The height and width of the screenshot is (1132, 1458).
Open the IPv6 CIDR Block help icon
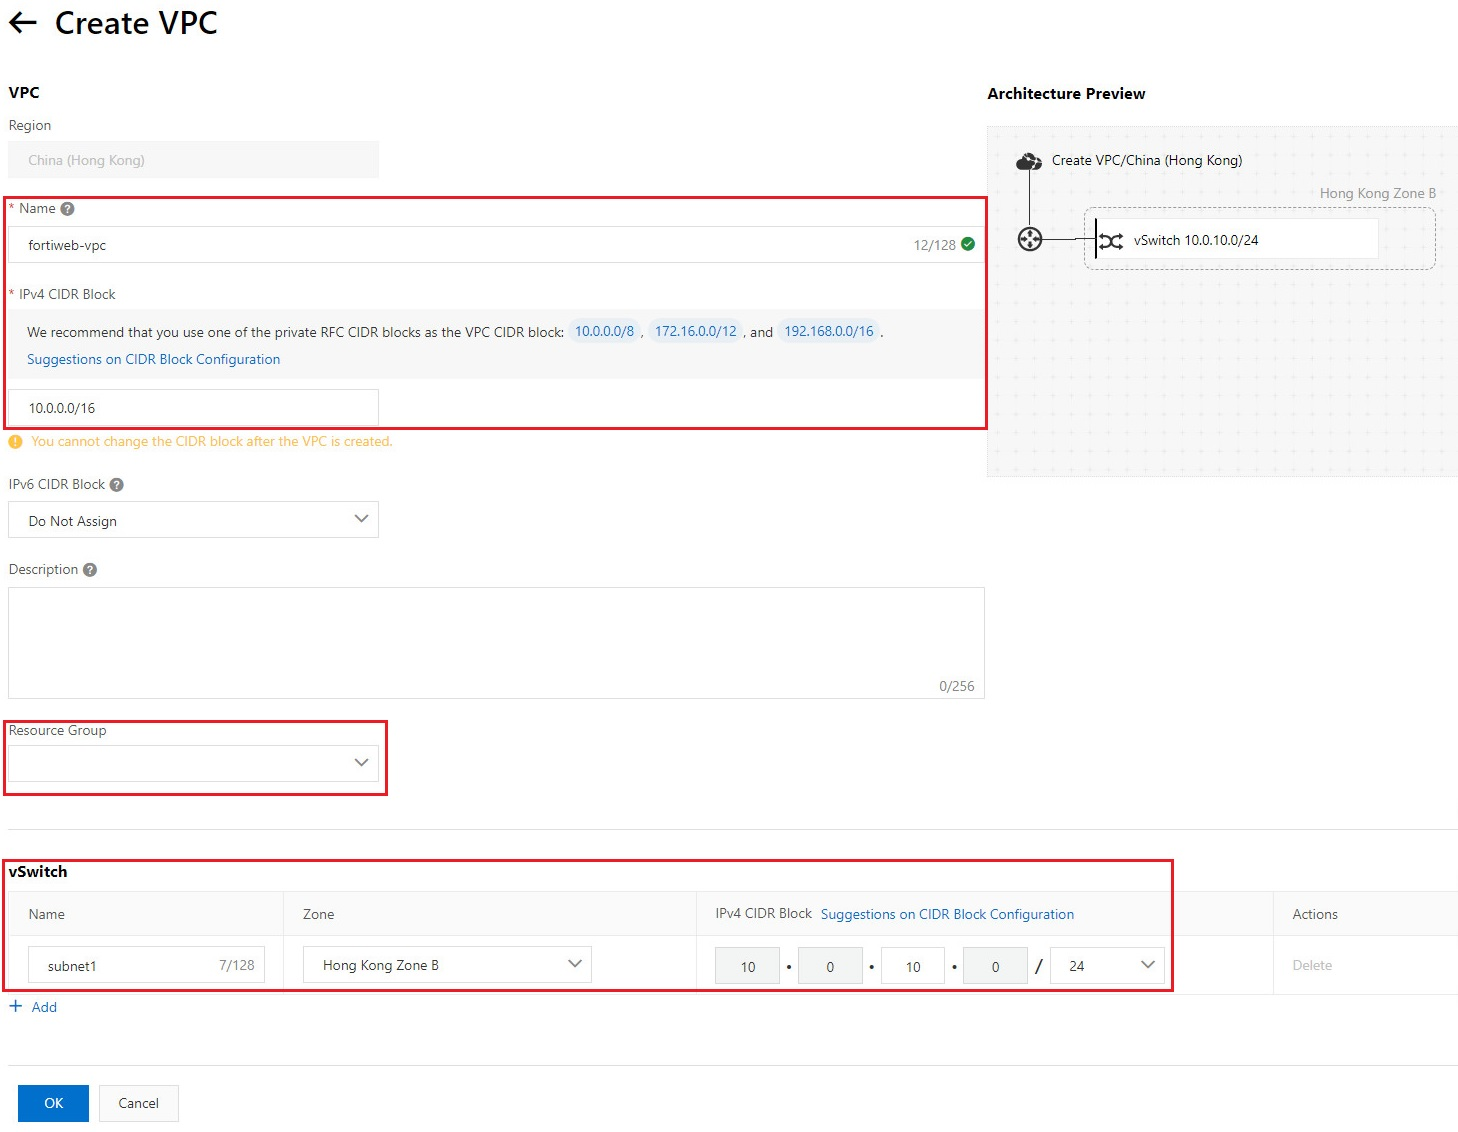tap(117, 484)
